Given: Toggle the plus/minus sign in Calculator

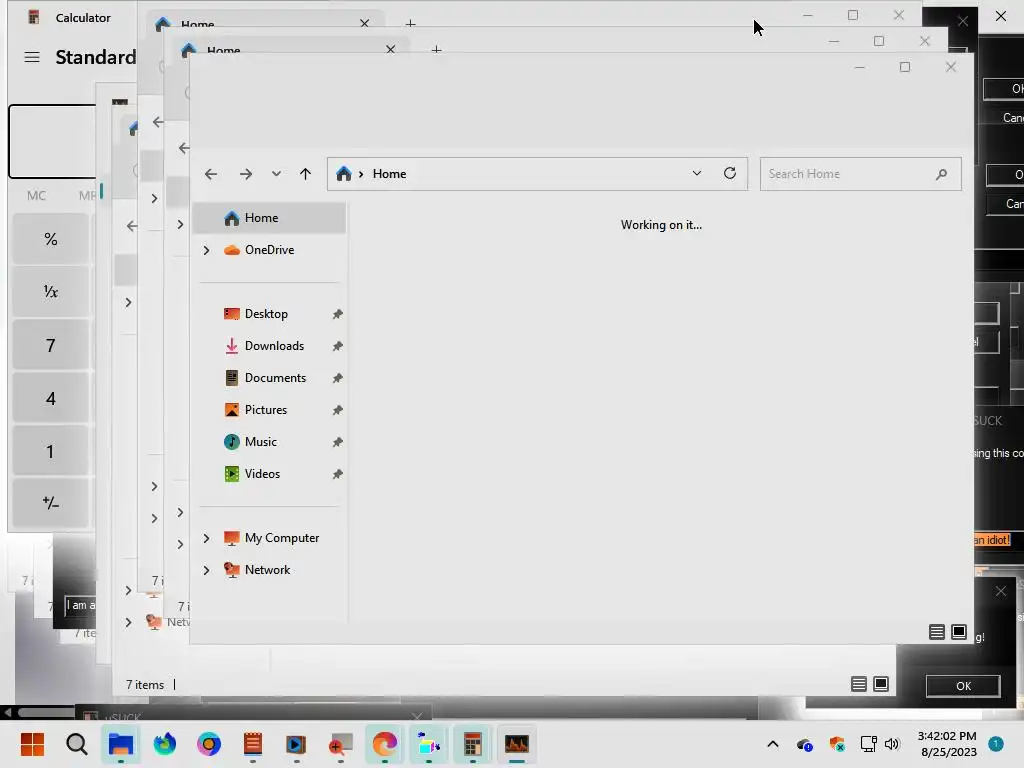Looking at the screenshot, I should tap(50, 503).
